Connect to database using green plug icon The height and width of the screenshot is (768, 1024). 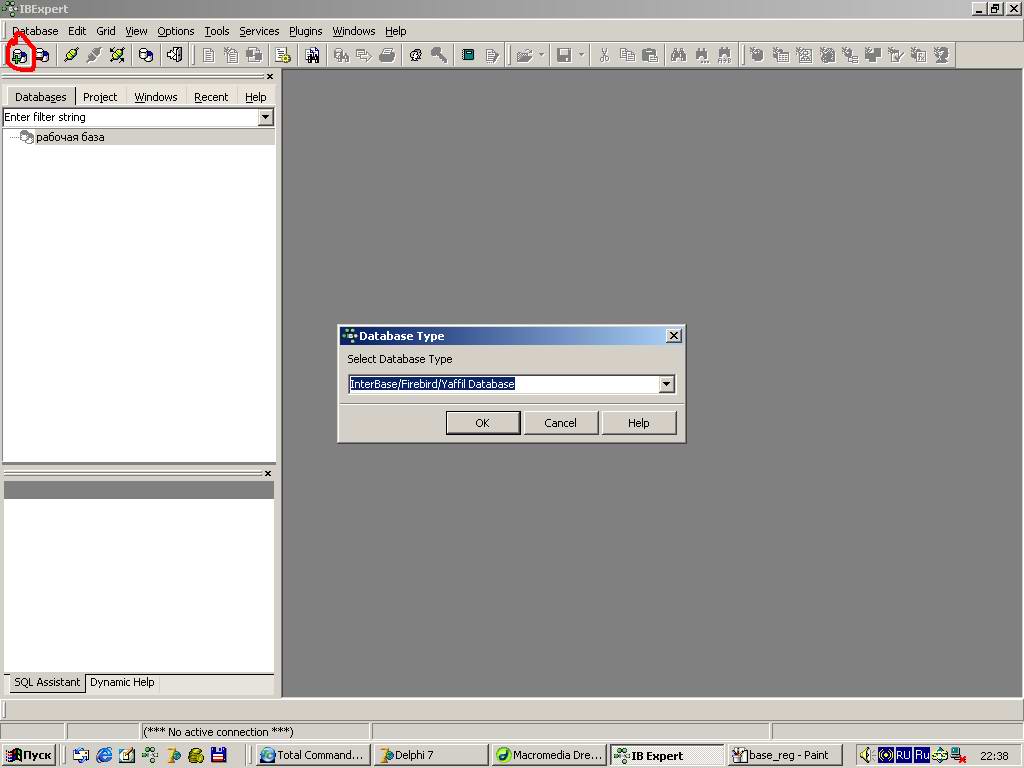coord(71,56)
